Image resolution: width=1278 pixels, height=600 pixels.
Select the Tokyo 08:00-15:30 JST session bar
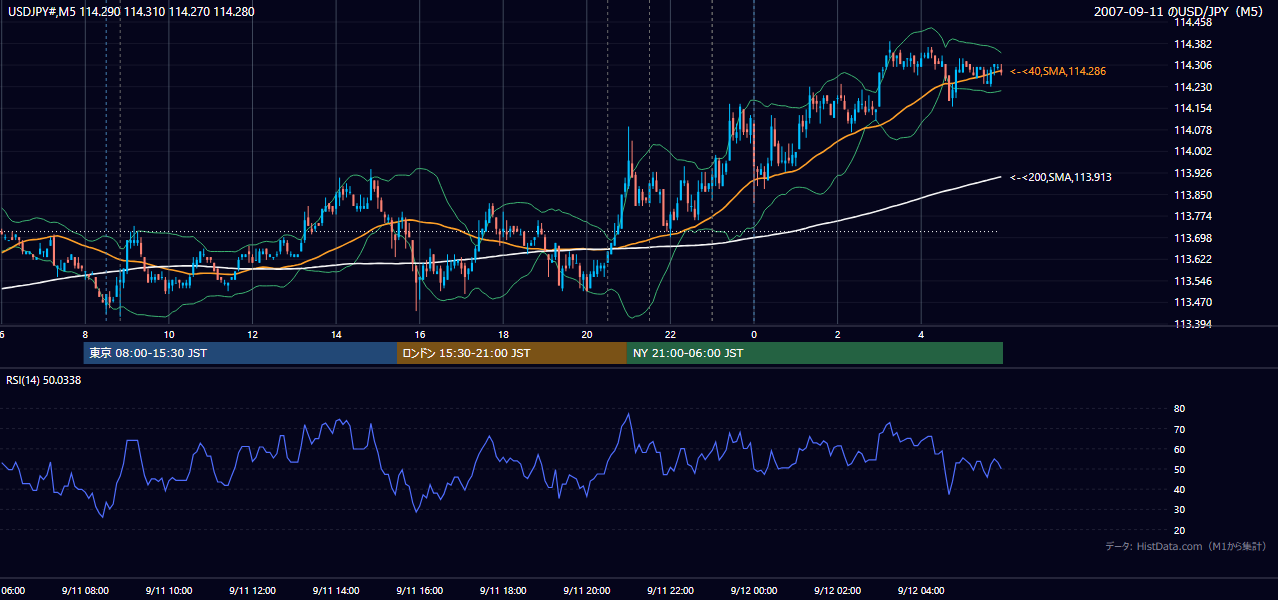click(x=240, y=353)
